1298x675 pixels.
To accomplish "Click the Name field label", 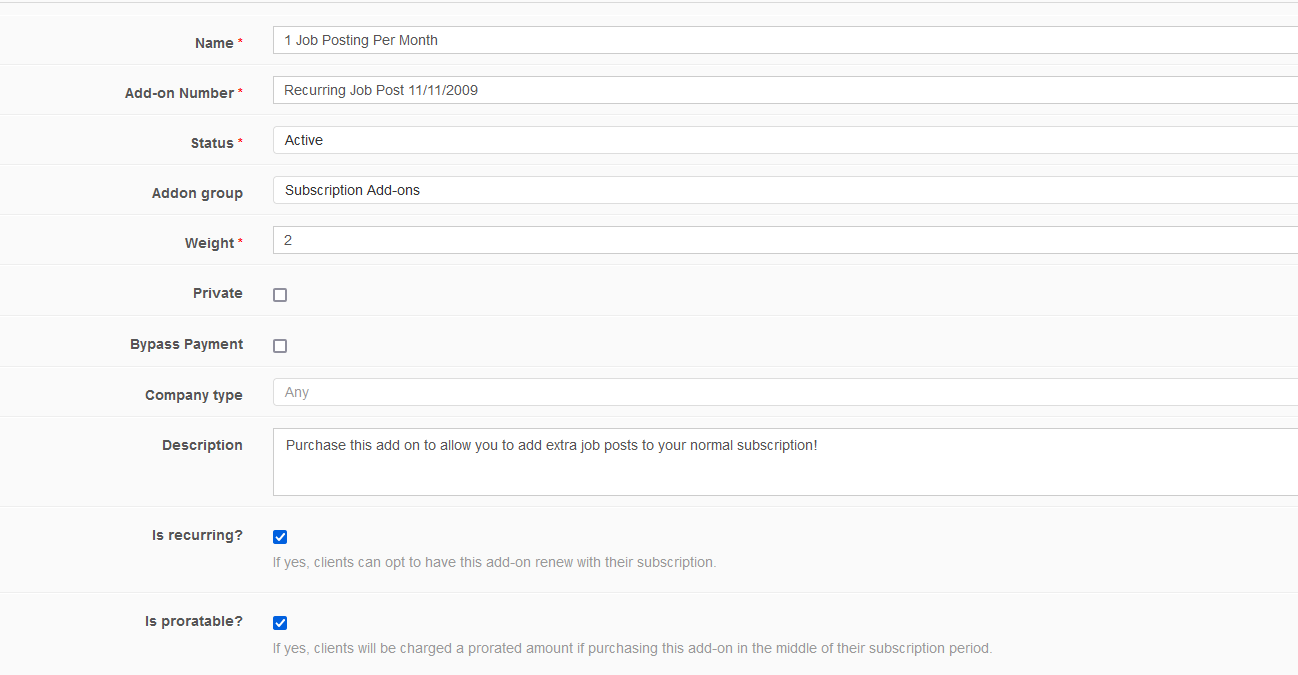I will [x=213, y=43].
